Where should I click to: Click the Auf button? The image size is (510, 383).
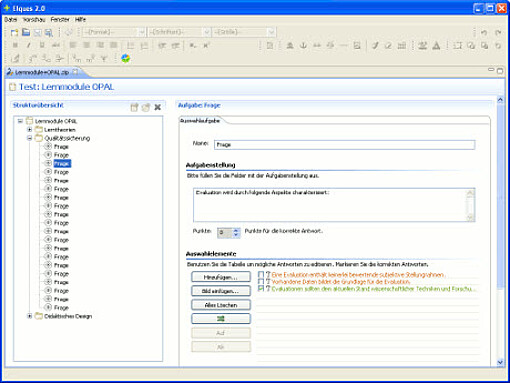[x=221, y=333]
